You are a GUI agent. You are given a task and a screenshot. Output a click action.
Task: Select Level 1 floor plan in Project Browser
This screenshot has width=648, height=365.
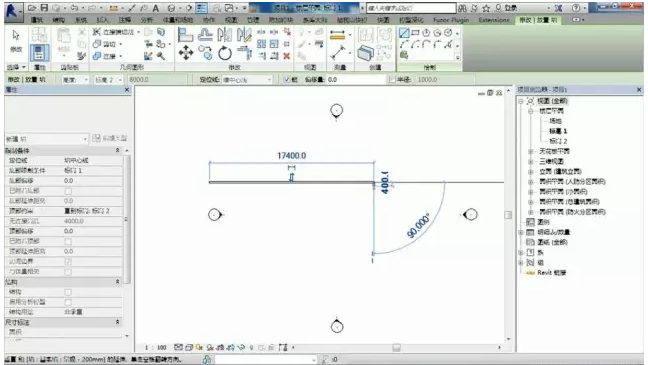click(558, 131)
